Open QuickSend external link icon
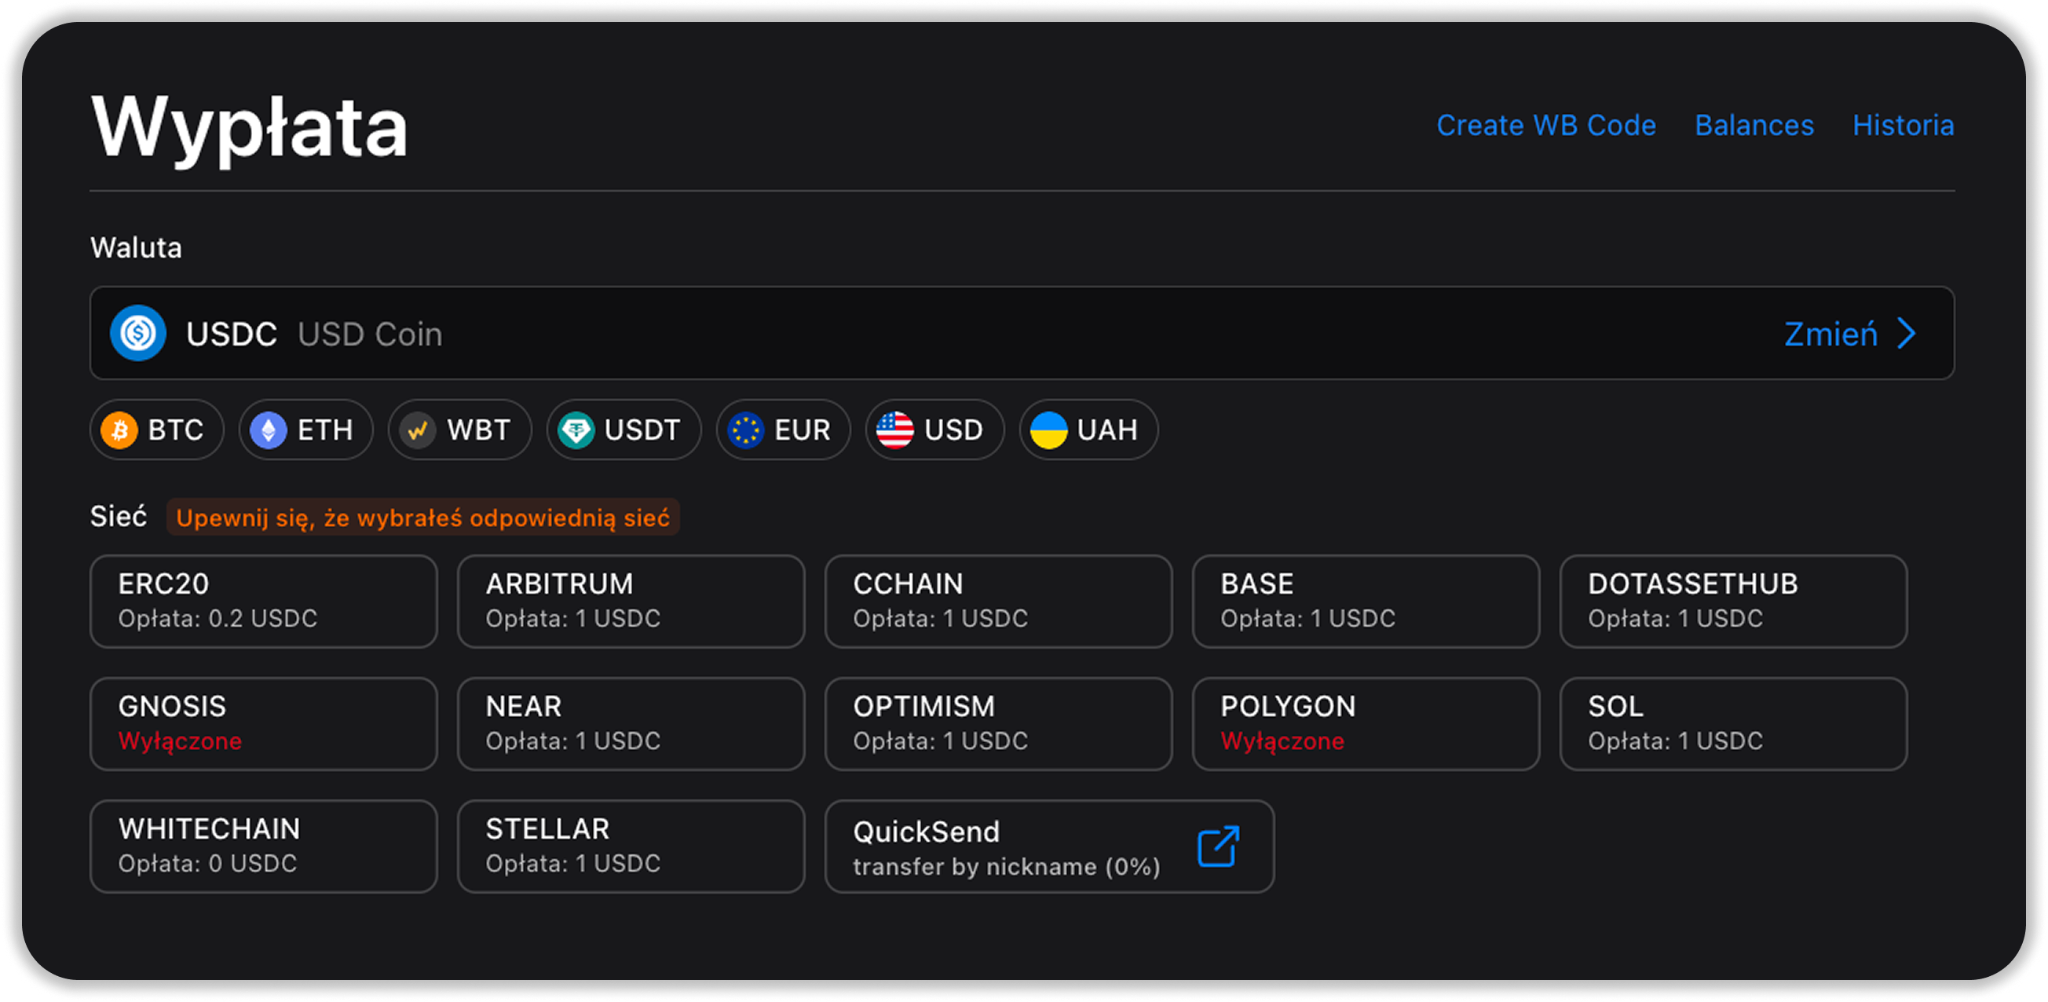 coord(1218,847)
